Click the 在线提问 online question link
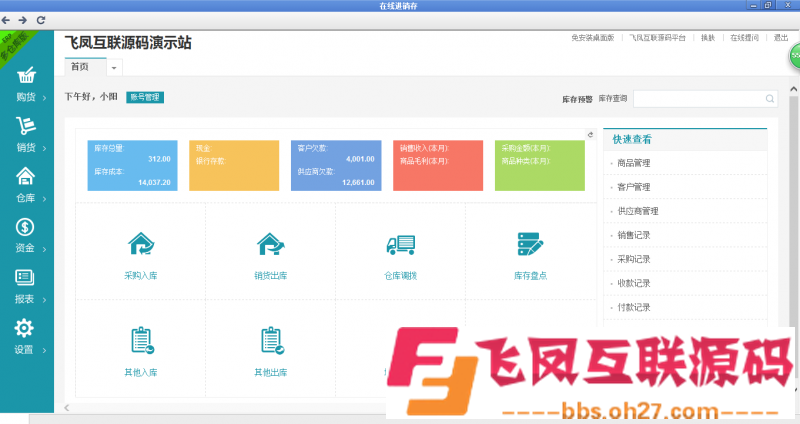The image size is (800, 424). tap(744, 38)
